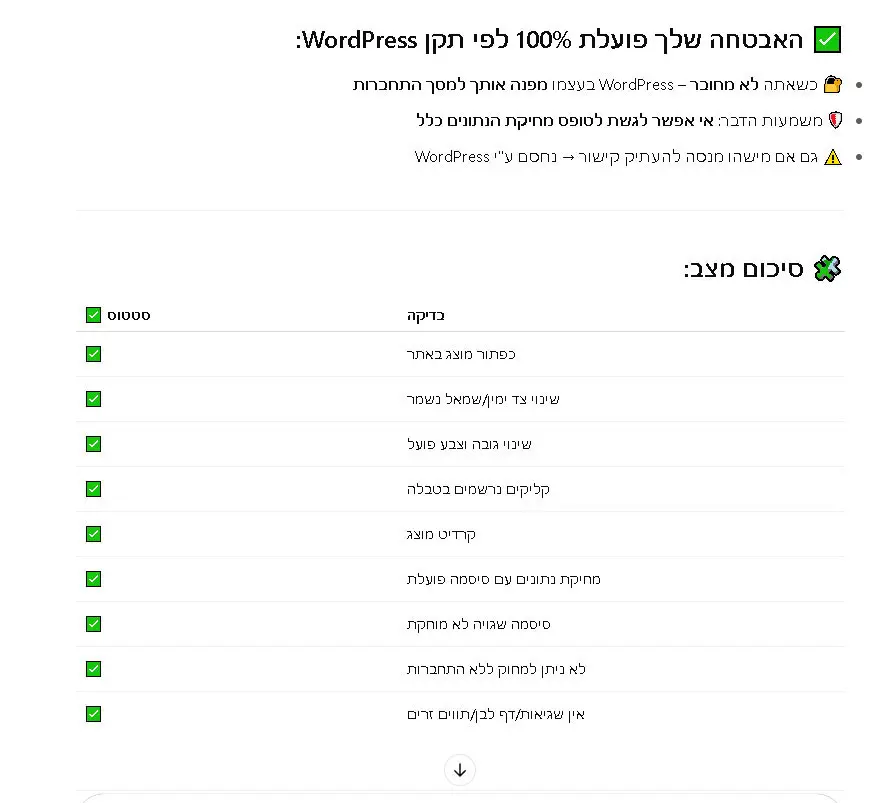Click the checkmark for קרדיט מוצג
882x803 pixels.
[x=93, y=534]
